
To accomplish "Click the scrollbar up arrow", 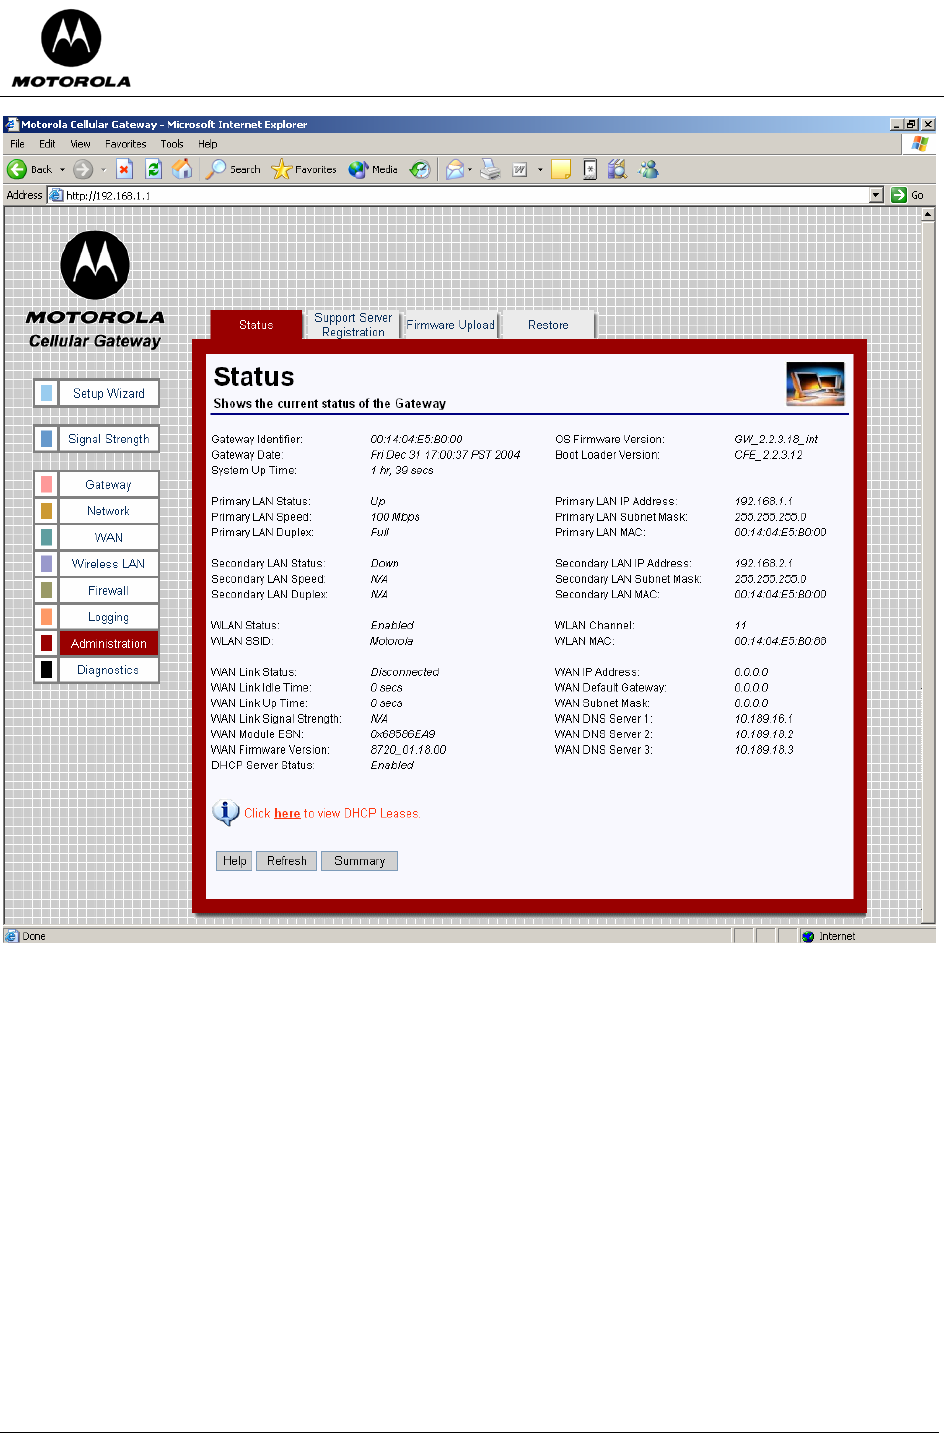I will [x=928, y=214].
